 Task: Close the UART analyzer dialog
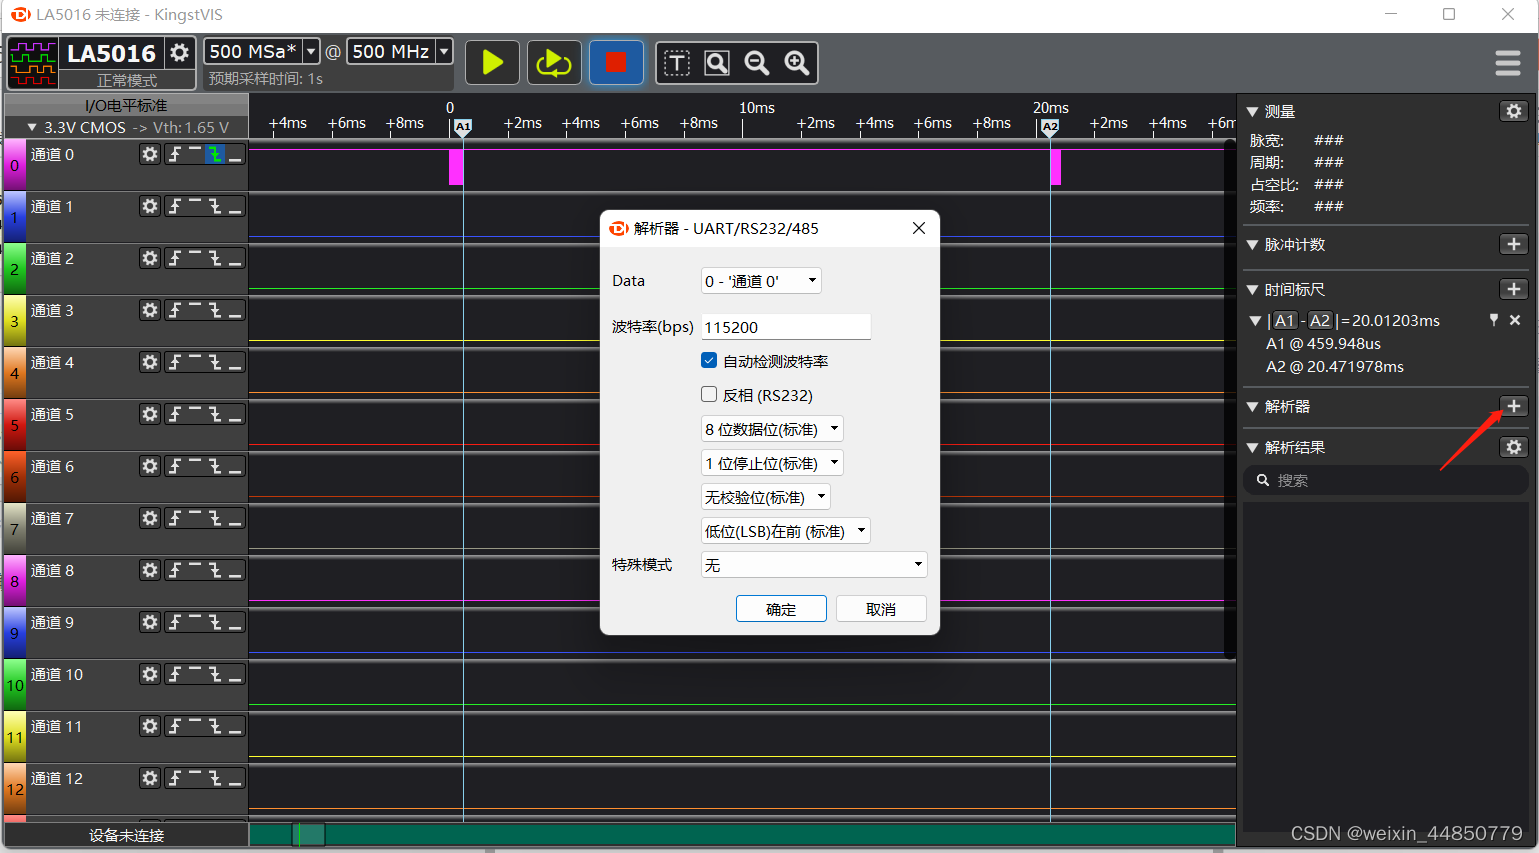coord(919,228)
